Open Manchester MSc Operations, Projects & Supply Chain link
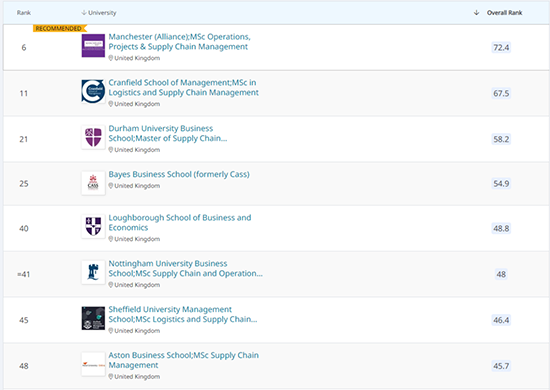The height and width of the screenshot is (390, 550). (179, 42)
